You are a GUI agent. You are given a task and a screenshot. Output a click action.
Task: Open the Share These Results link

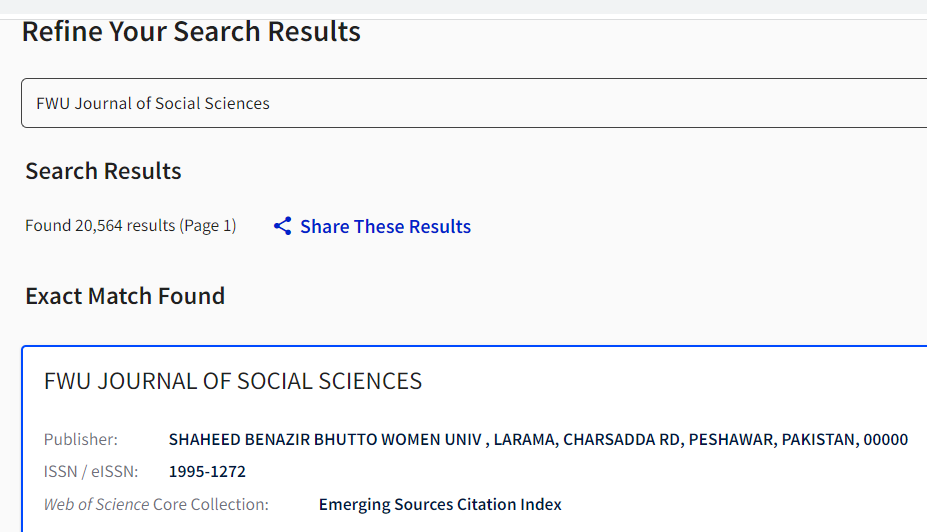click(385, 226)
